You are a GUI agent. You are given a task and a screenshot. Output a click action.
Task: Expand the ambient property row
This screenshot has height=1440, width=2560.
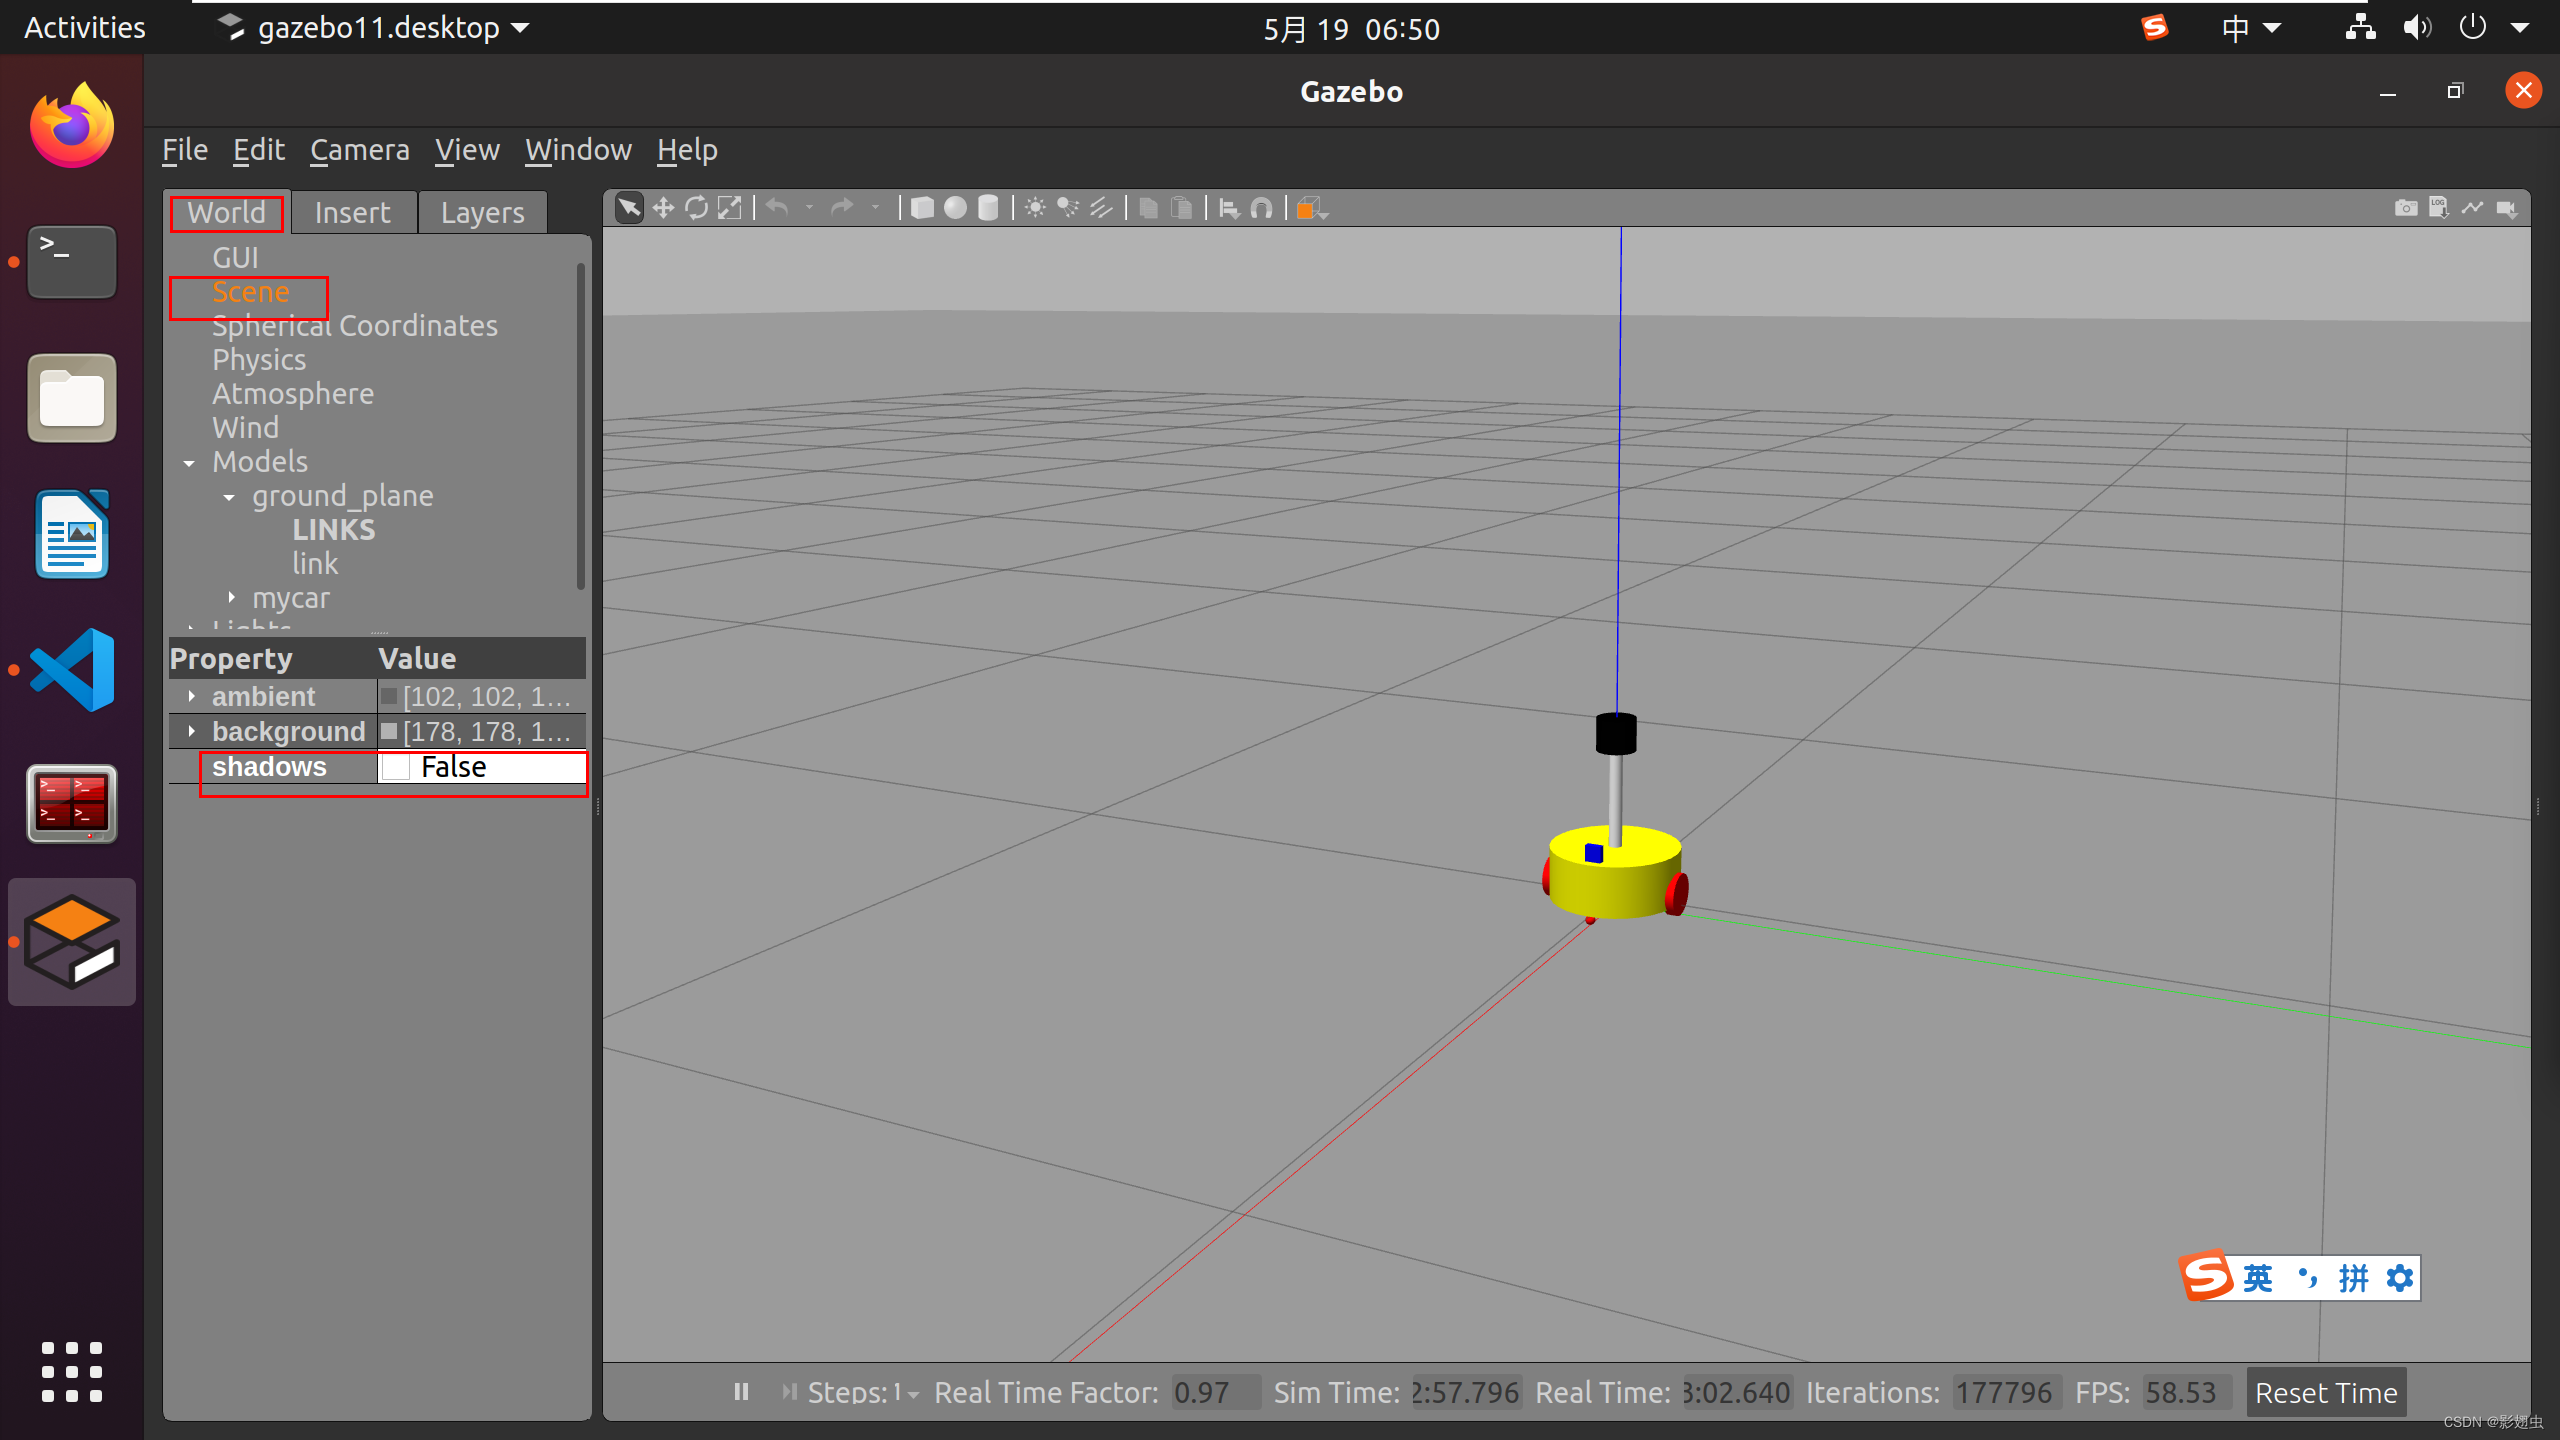point(191,696)
